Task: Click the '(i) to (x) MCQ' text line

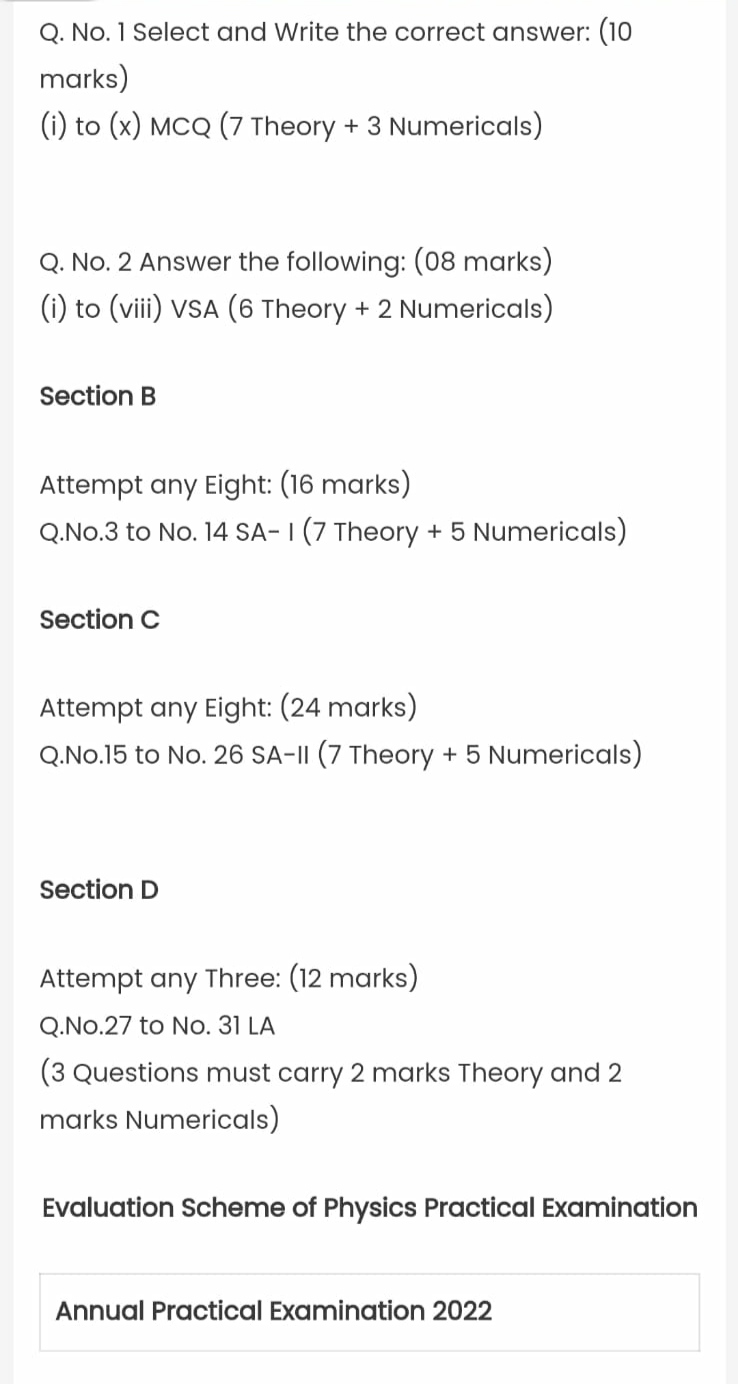Action: (291, 127)
